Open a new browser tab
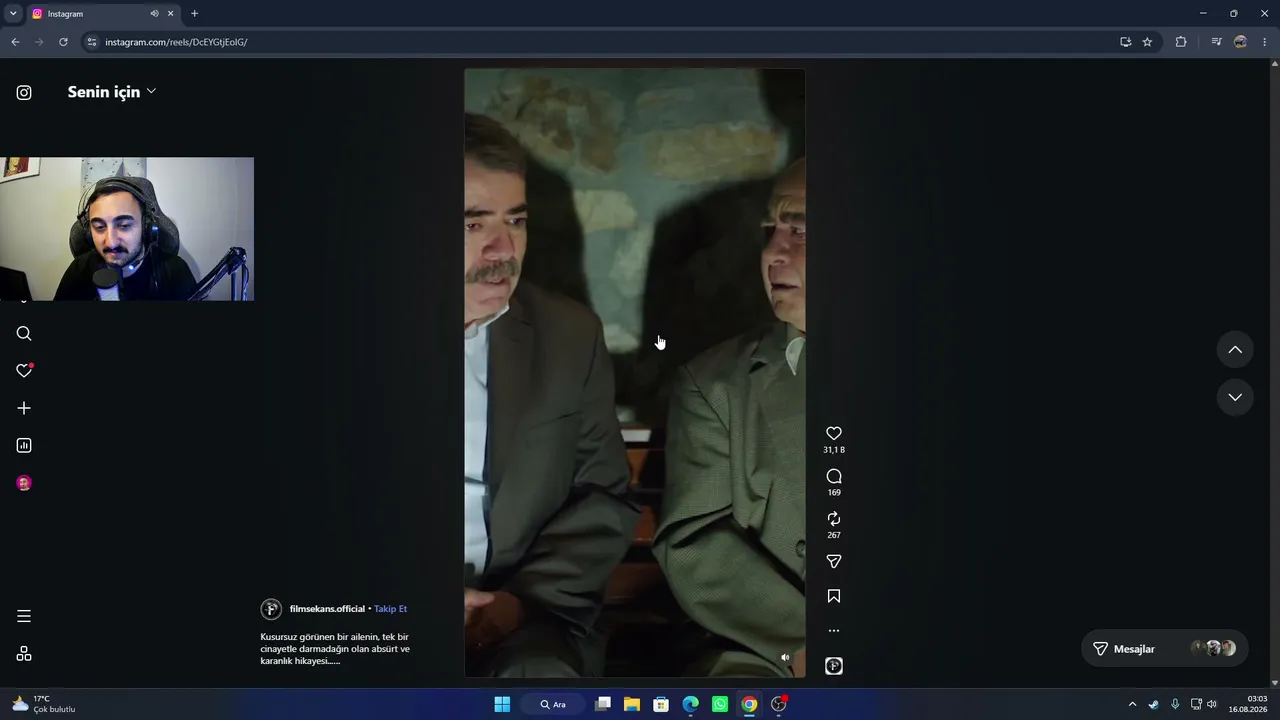This screenshot has height=720, width=1280. point(194,14)
